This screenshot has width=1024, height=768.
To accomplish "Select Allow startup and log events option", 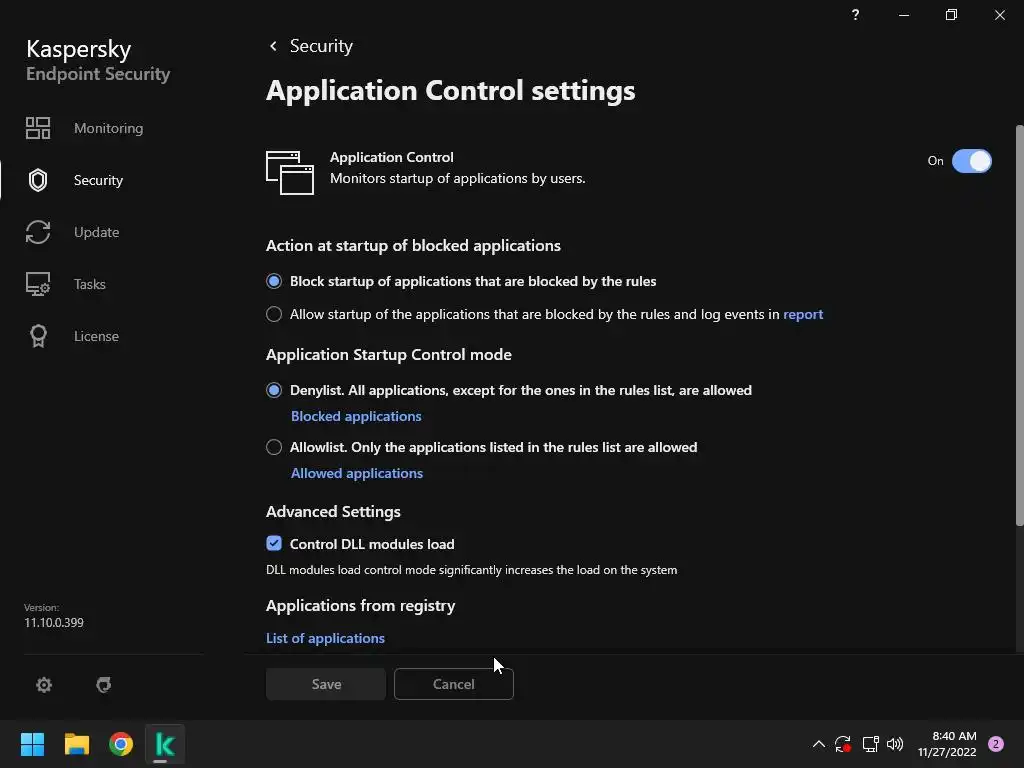I will (274, 314).
